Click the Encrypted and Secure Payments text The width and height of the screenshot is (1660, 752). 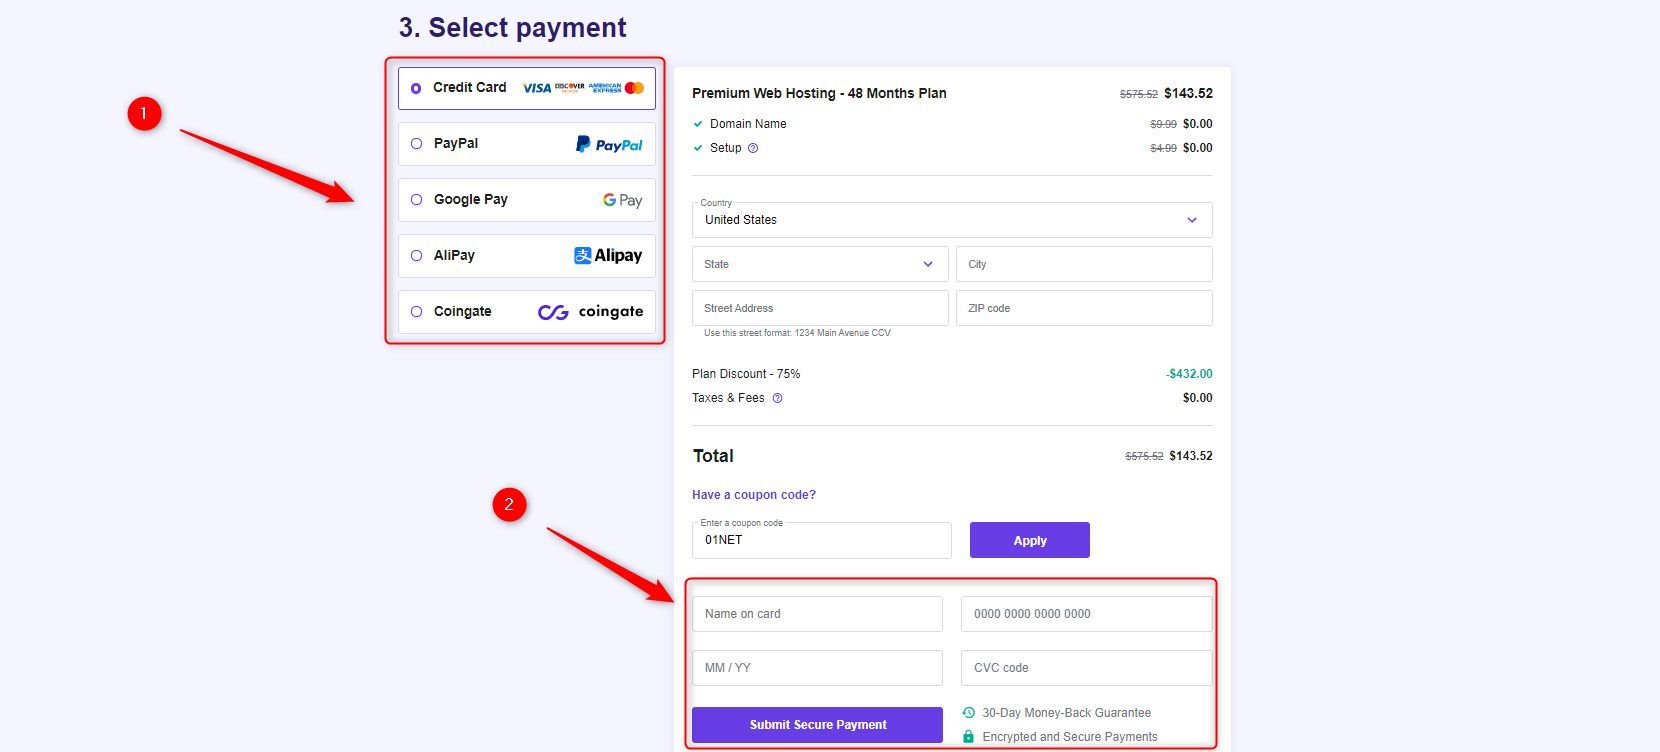[x=1070, y=737]
